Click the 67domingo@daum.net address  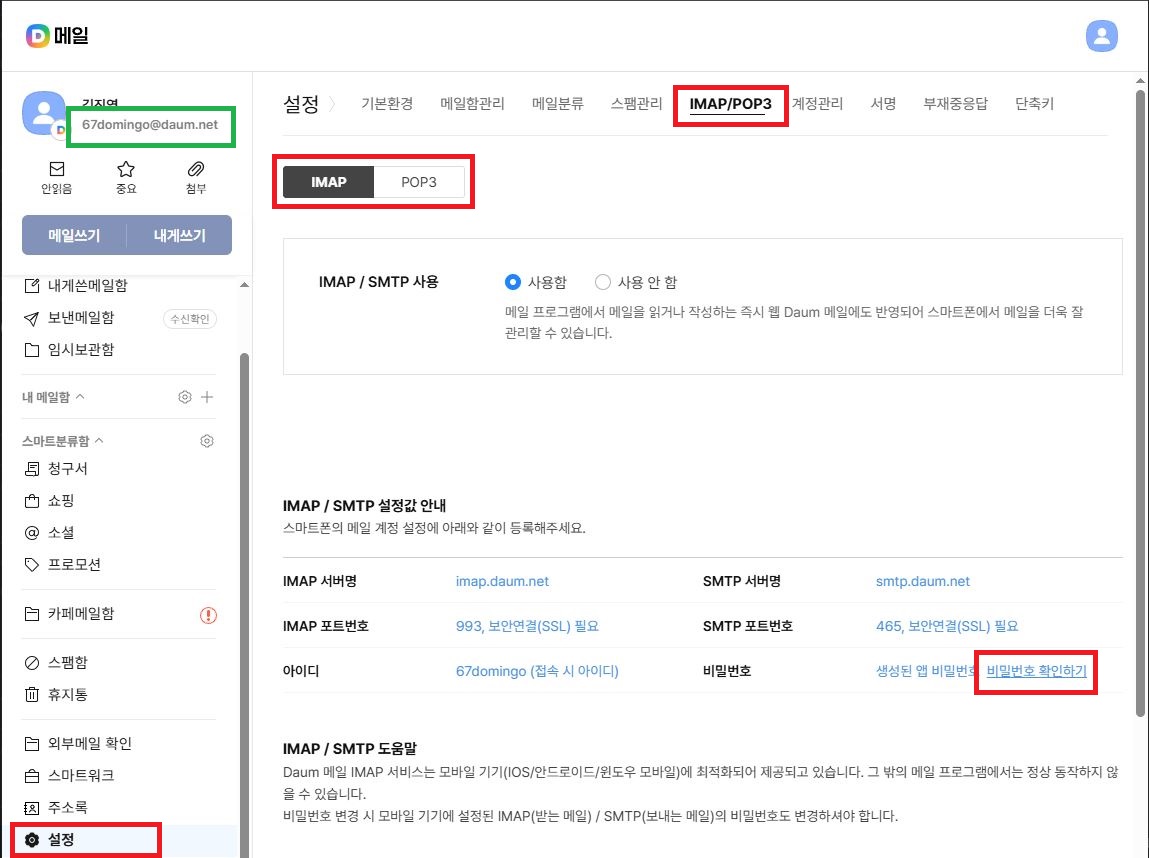click(149, 125)
